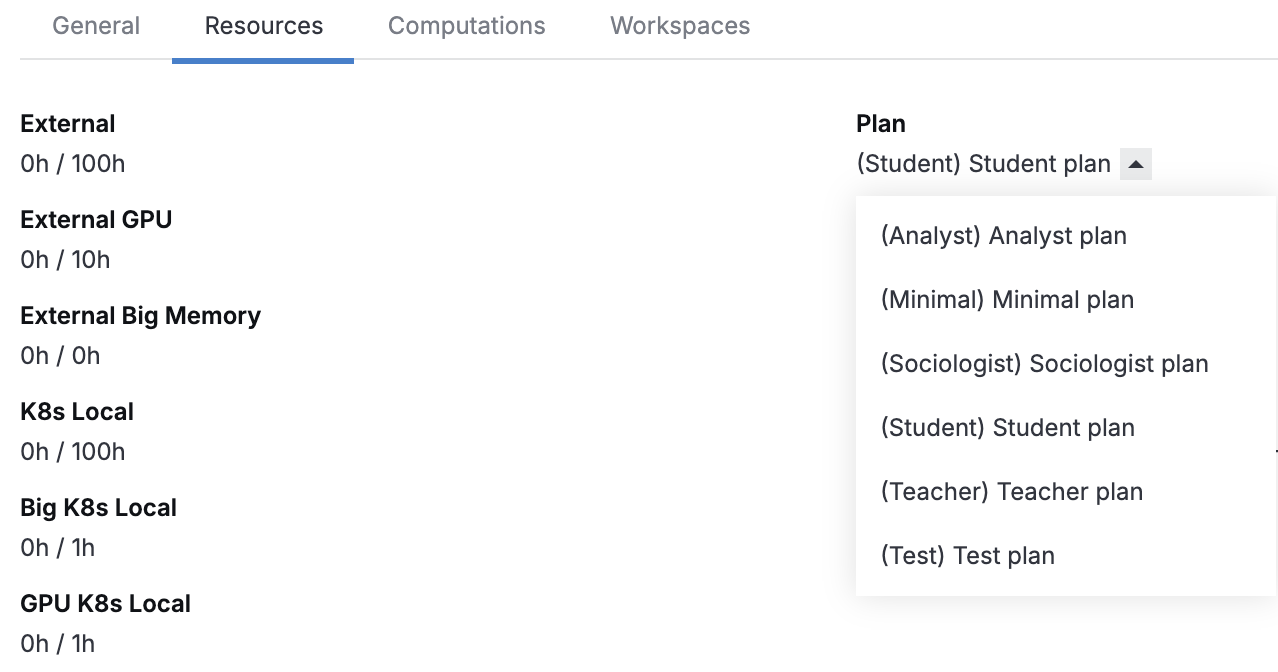1278x672 pixels.
Task: Switch to the General tab
Action: coord(95,26)
